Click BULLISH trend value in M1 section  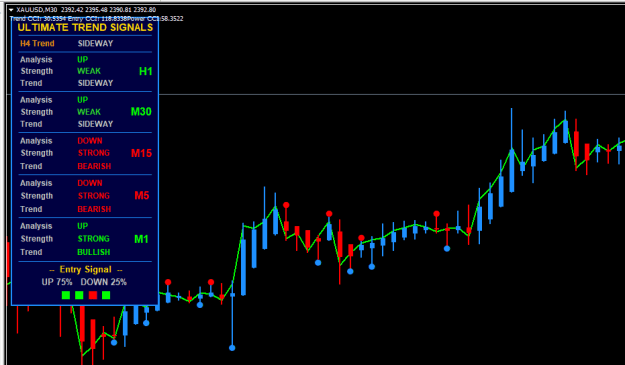click(94, 252)
